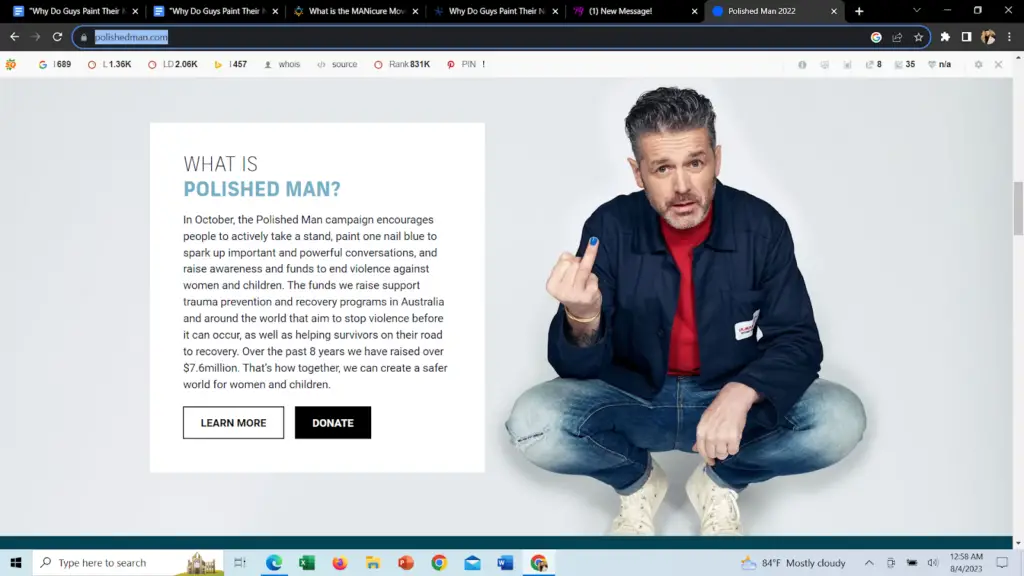Open the Google index value 689
Viewport: 1024px width, 576px height.
pos(55,64)
